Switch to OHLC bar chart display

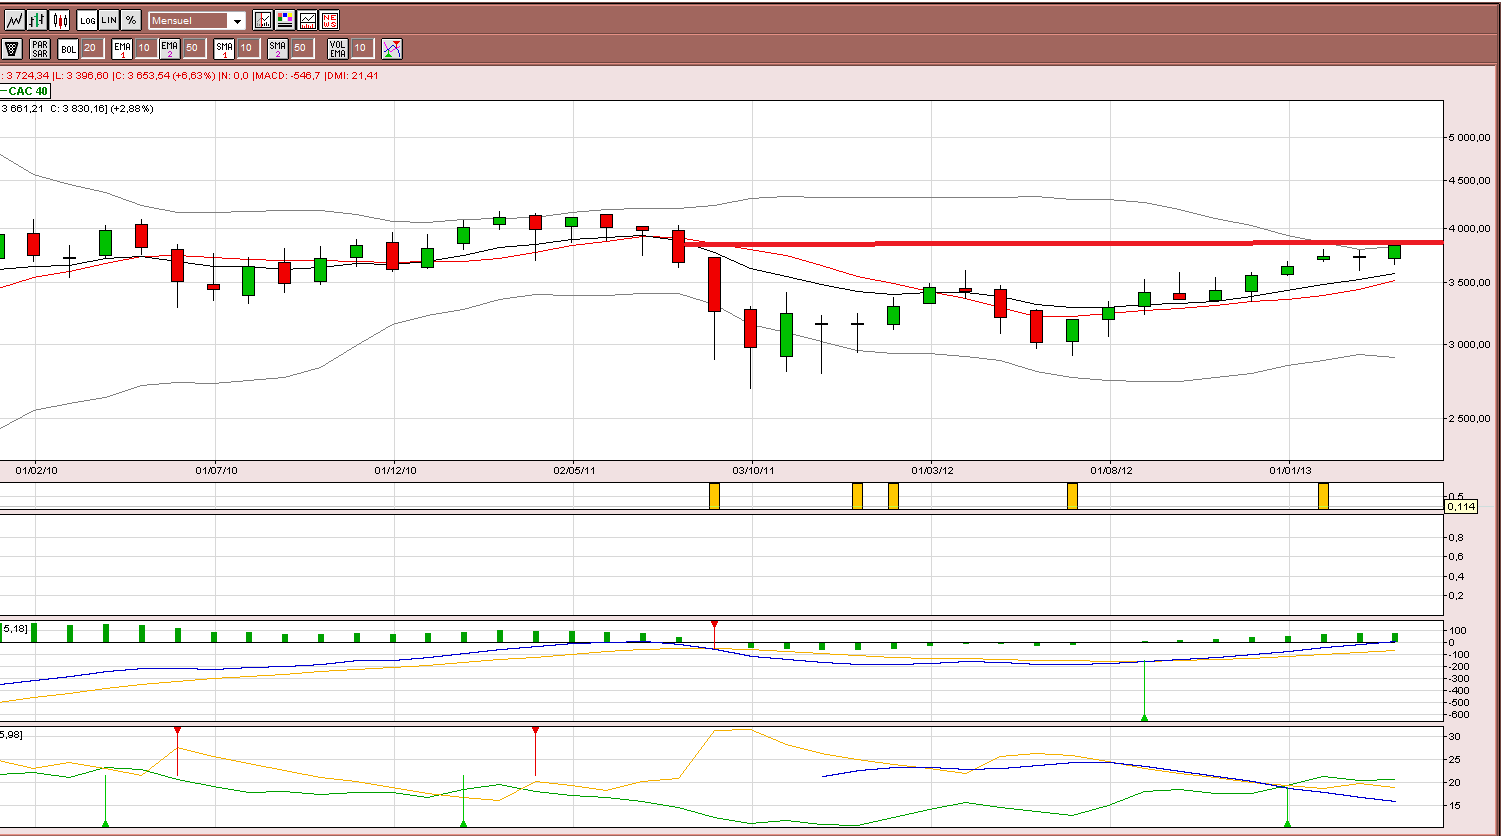(x=37, y=20)
